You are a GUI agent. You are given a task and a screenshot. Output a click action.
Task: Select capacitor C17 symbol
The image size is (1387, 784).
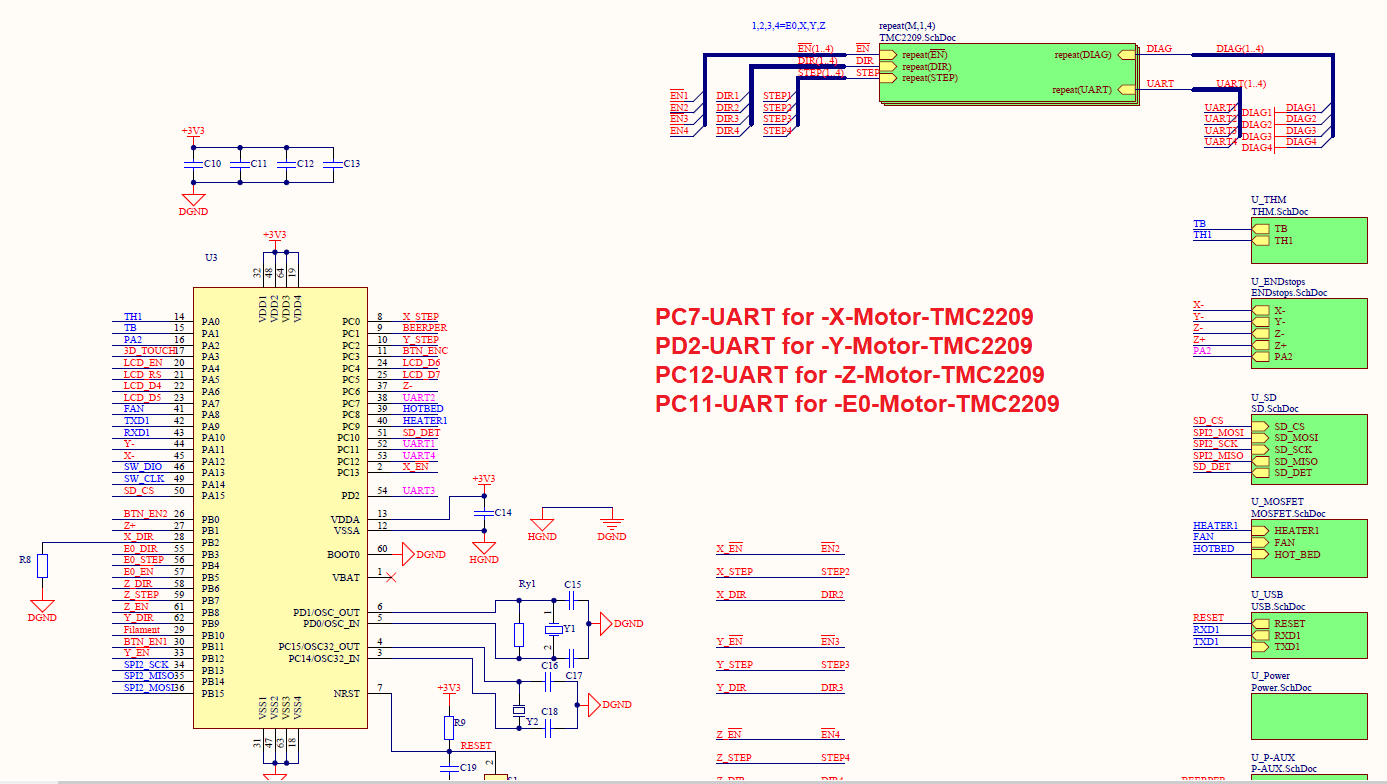click(x=572, y=658)
